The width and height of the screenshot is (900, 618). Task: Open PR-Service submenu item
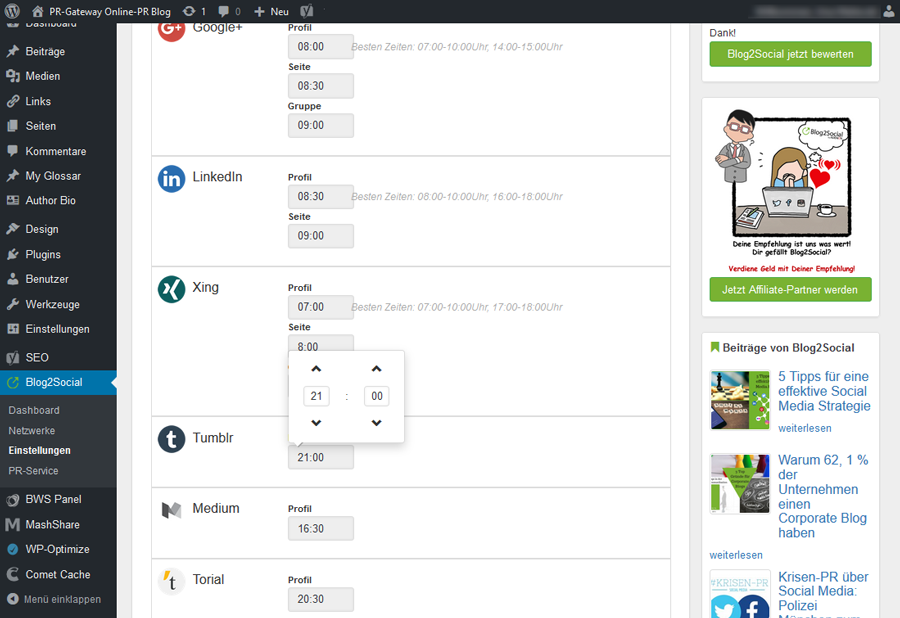coord(33,471)
